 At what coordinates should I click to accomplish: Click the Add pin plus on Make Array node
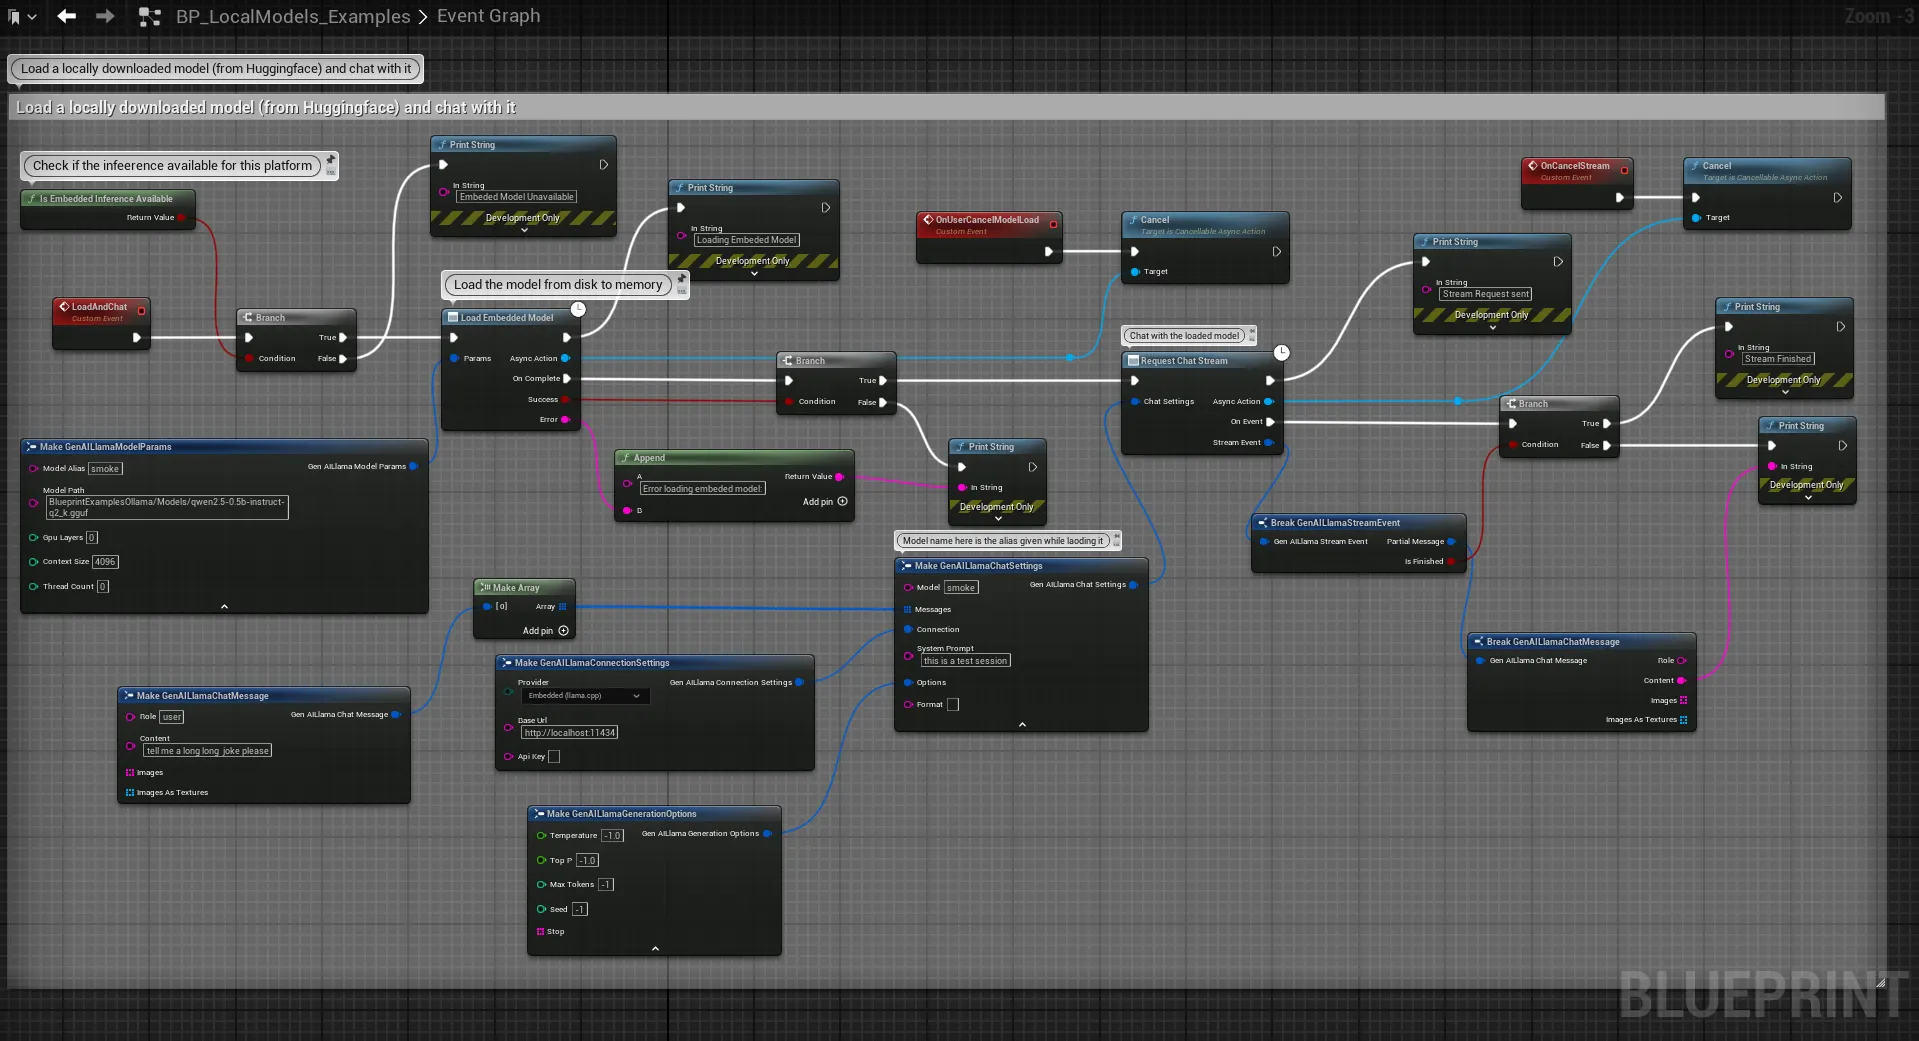click(564, 631)
